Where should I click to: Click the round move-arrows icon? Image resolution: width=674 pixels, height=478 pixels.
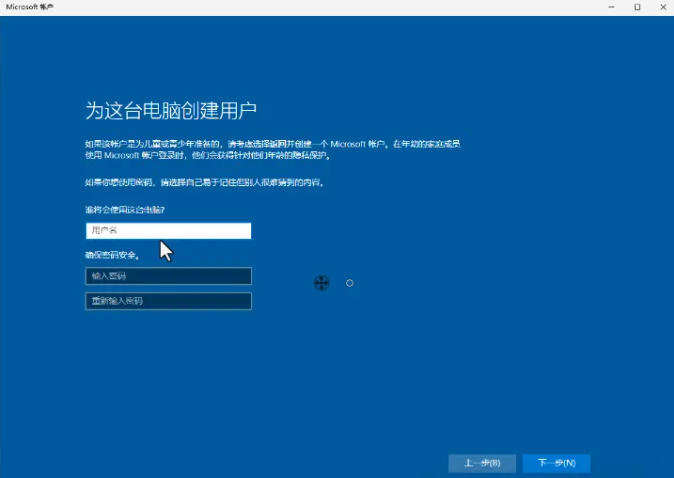[x=322, y=284]
